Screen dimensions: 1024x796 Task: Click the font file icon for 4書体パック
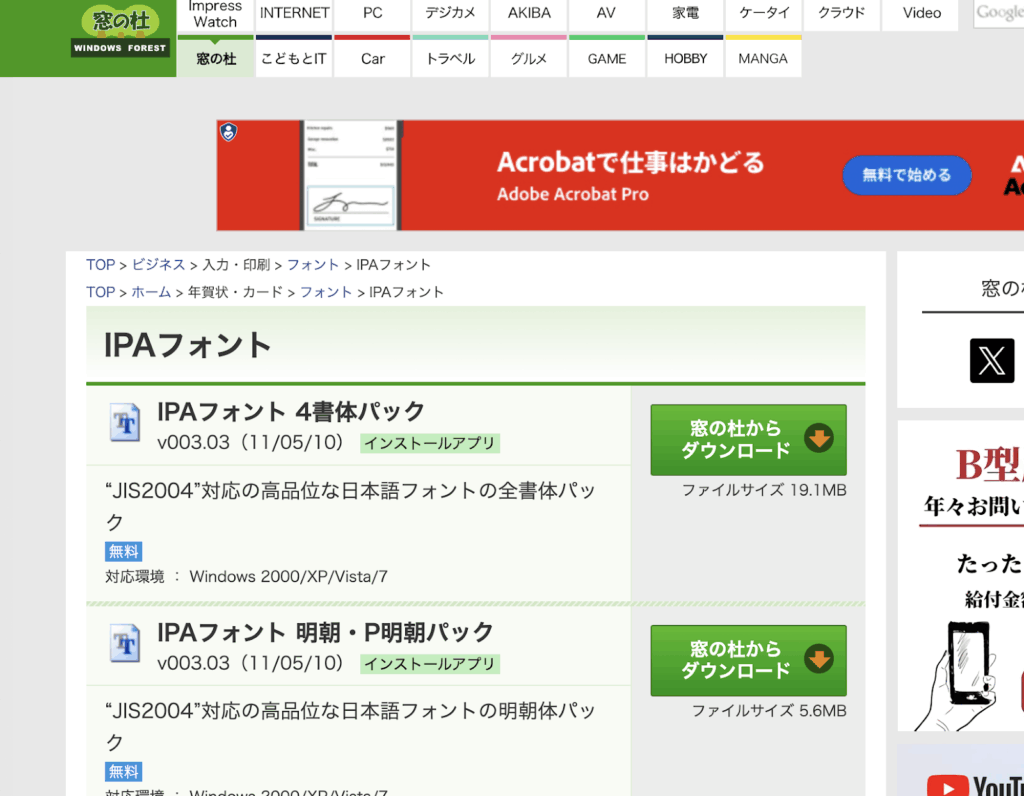[124, 423]
